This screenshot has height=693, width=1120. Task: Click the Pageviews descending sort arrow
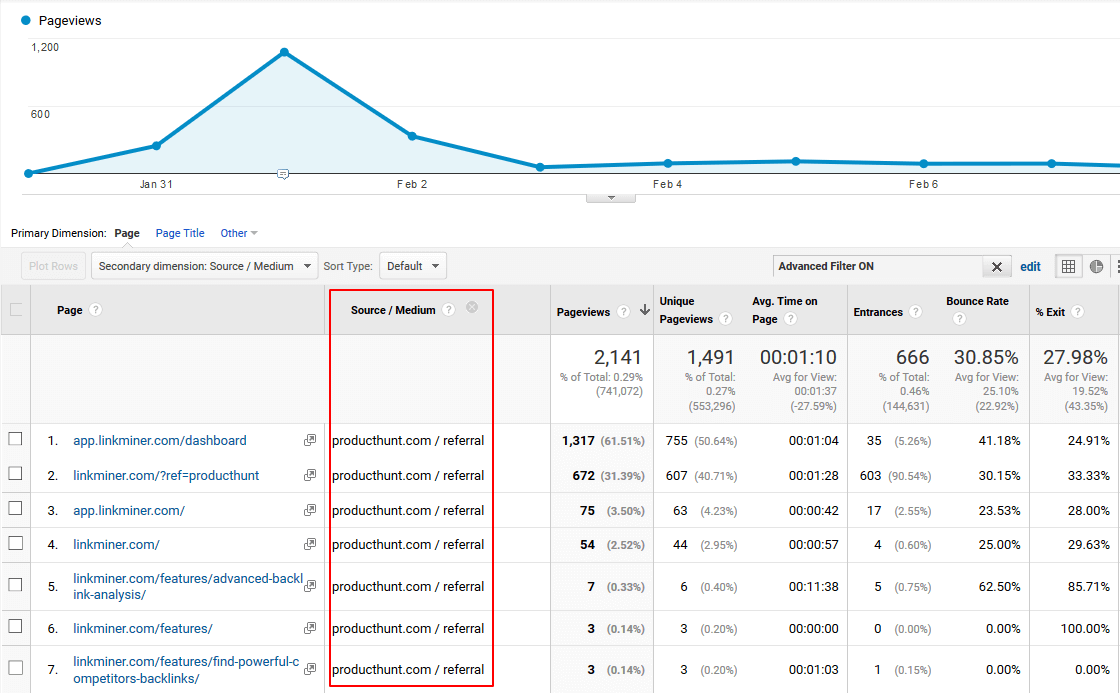pyautogui.click(x=644, y=311)
